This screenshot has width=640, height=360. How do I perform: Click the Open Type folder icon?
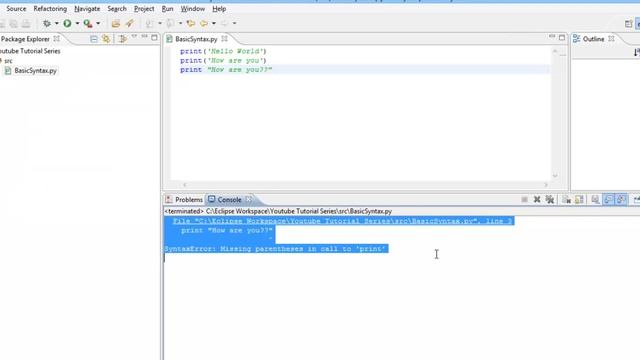[x=116, y=23]
